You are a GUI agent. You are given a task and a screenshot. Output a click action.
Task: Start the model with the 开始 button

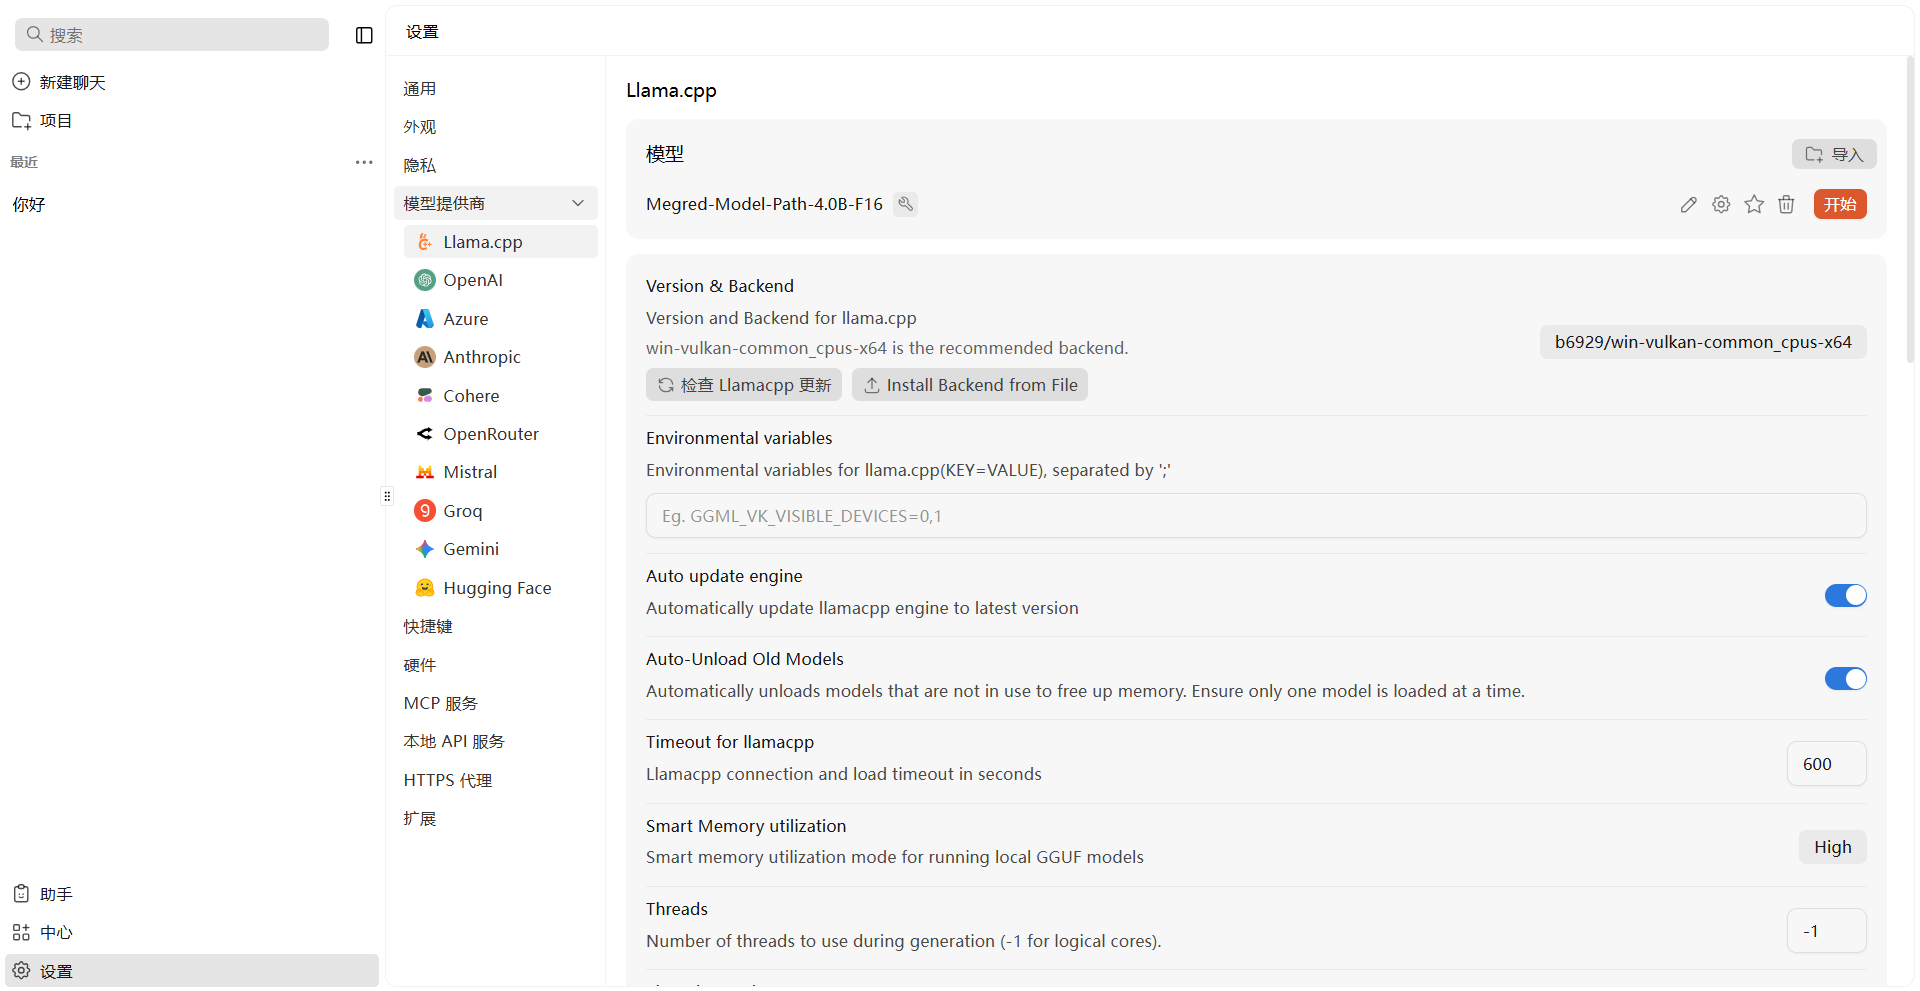coord(1840,204)
